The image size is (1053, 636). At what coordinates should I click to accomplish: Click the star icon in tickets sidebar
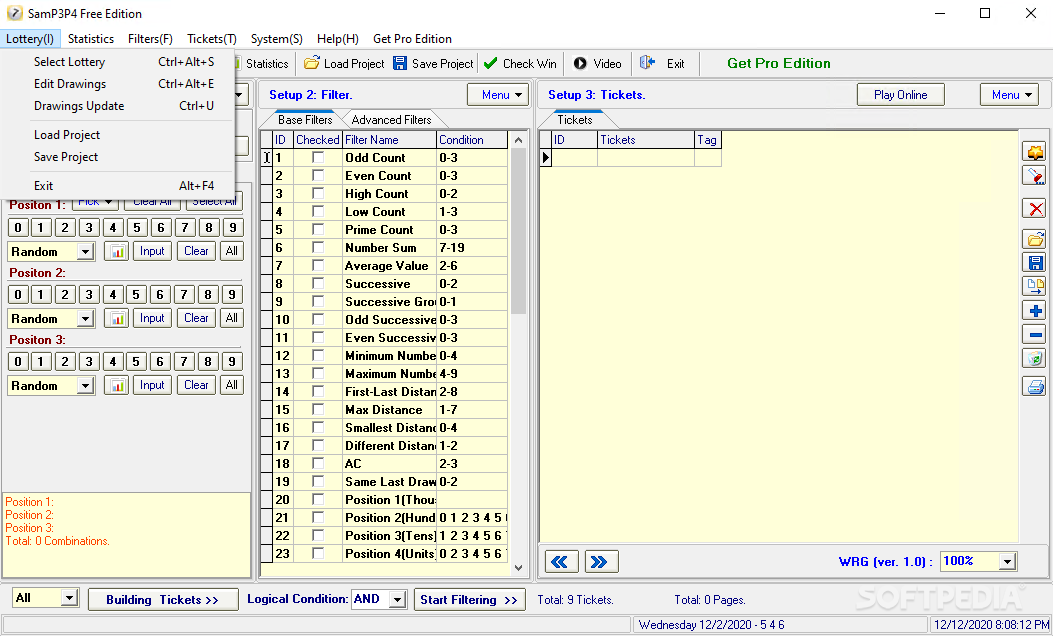[1035, 152]
